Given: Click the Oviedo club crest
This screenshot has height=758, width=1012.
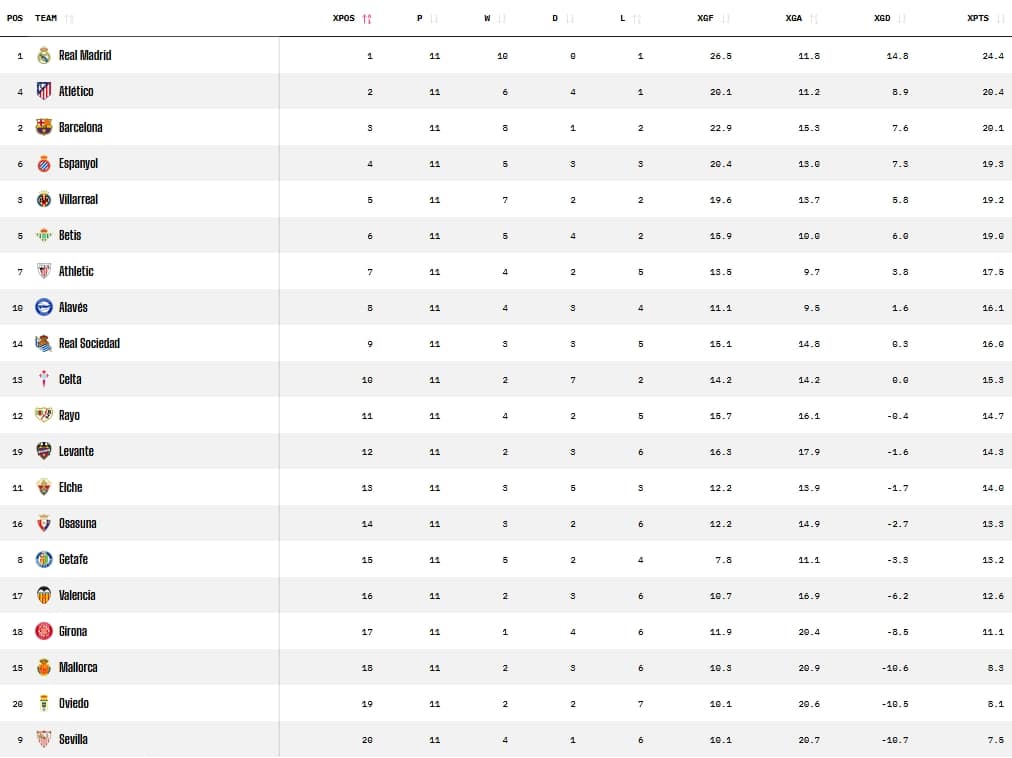Looking at the screenshot, I should pos(43,703).
